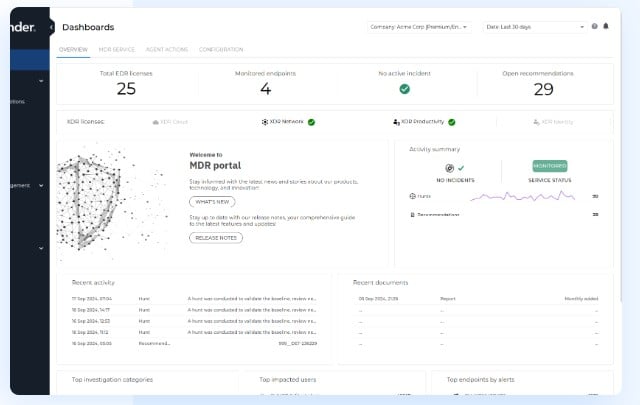640x405 pixels.
Task: Open the notifications bell
Action: pos(606,26)
